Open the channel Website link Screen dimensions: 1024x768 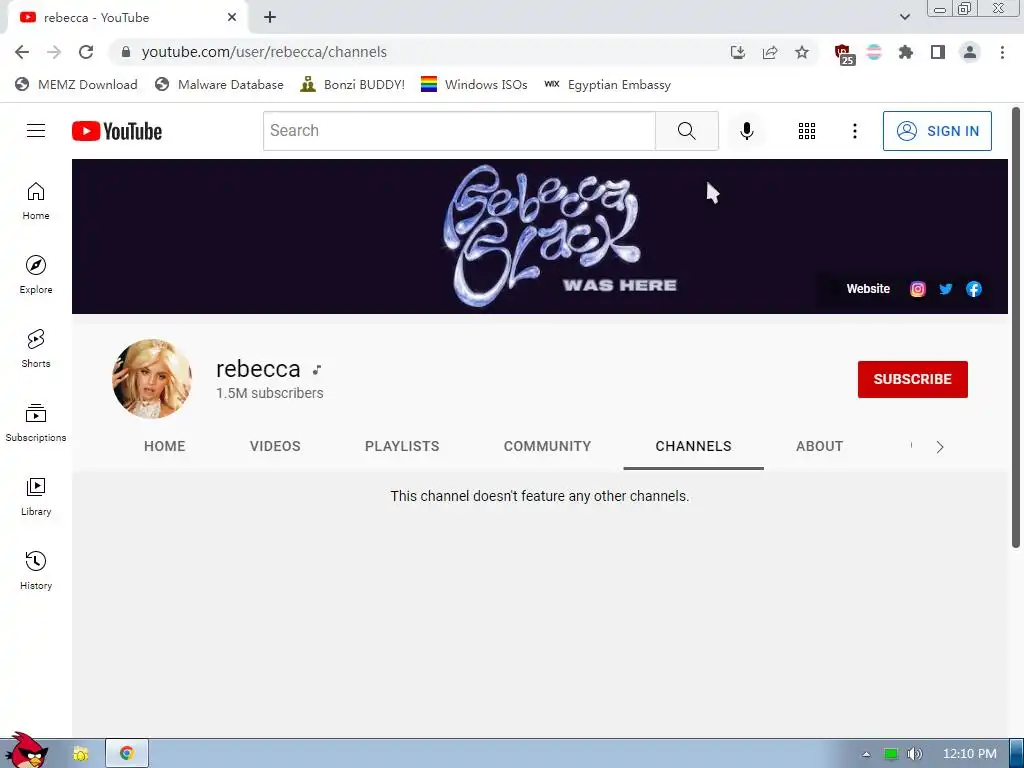point(868,289)
